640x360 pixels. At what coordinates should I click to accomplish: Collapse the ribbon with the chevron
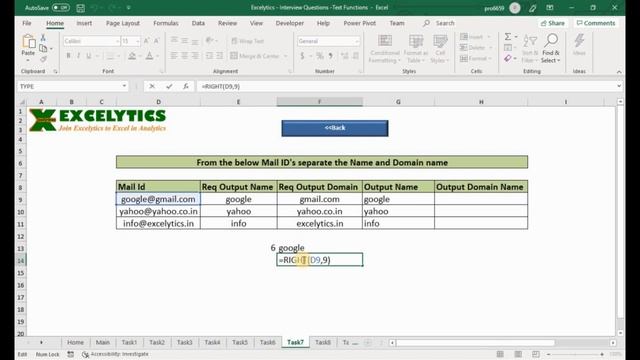click(x=619, y=72)
